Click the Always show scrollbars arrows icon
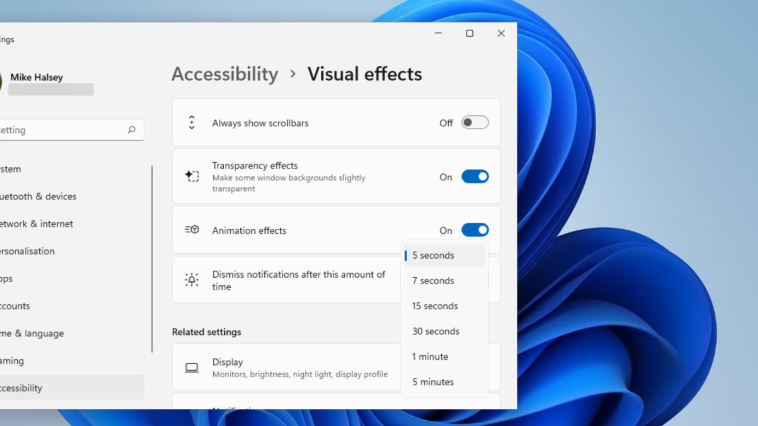The image size is (758, 426). (192, 123)
